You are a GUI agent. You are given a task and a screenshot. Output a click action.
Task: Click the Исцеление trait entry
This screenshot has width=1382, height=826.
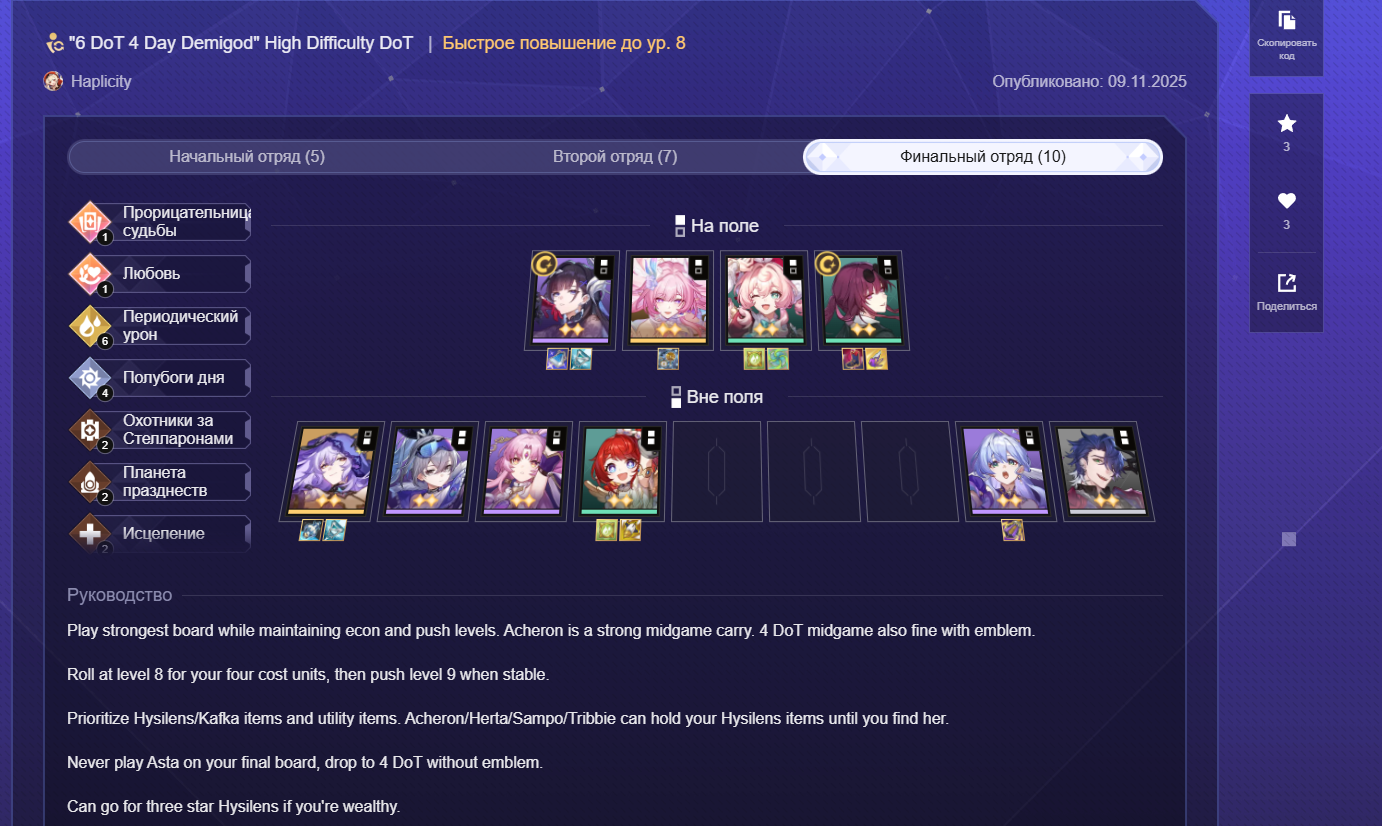click(159, 533)
